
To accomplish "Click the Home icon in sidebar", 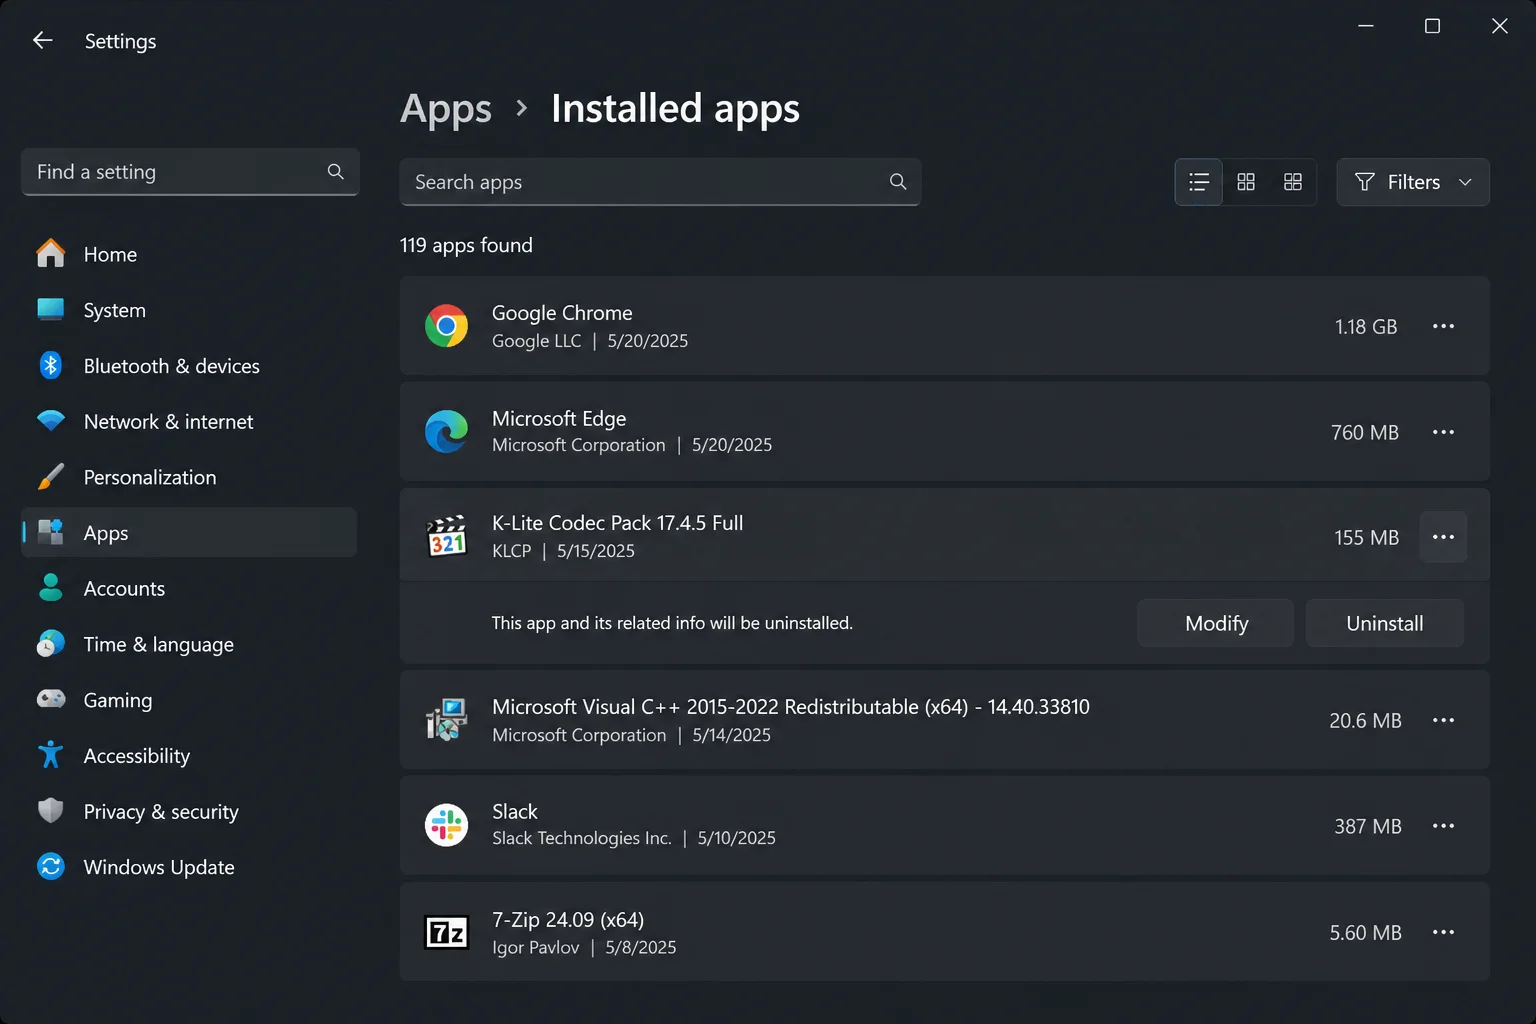I will coord(50,254).
